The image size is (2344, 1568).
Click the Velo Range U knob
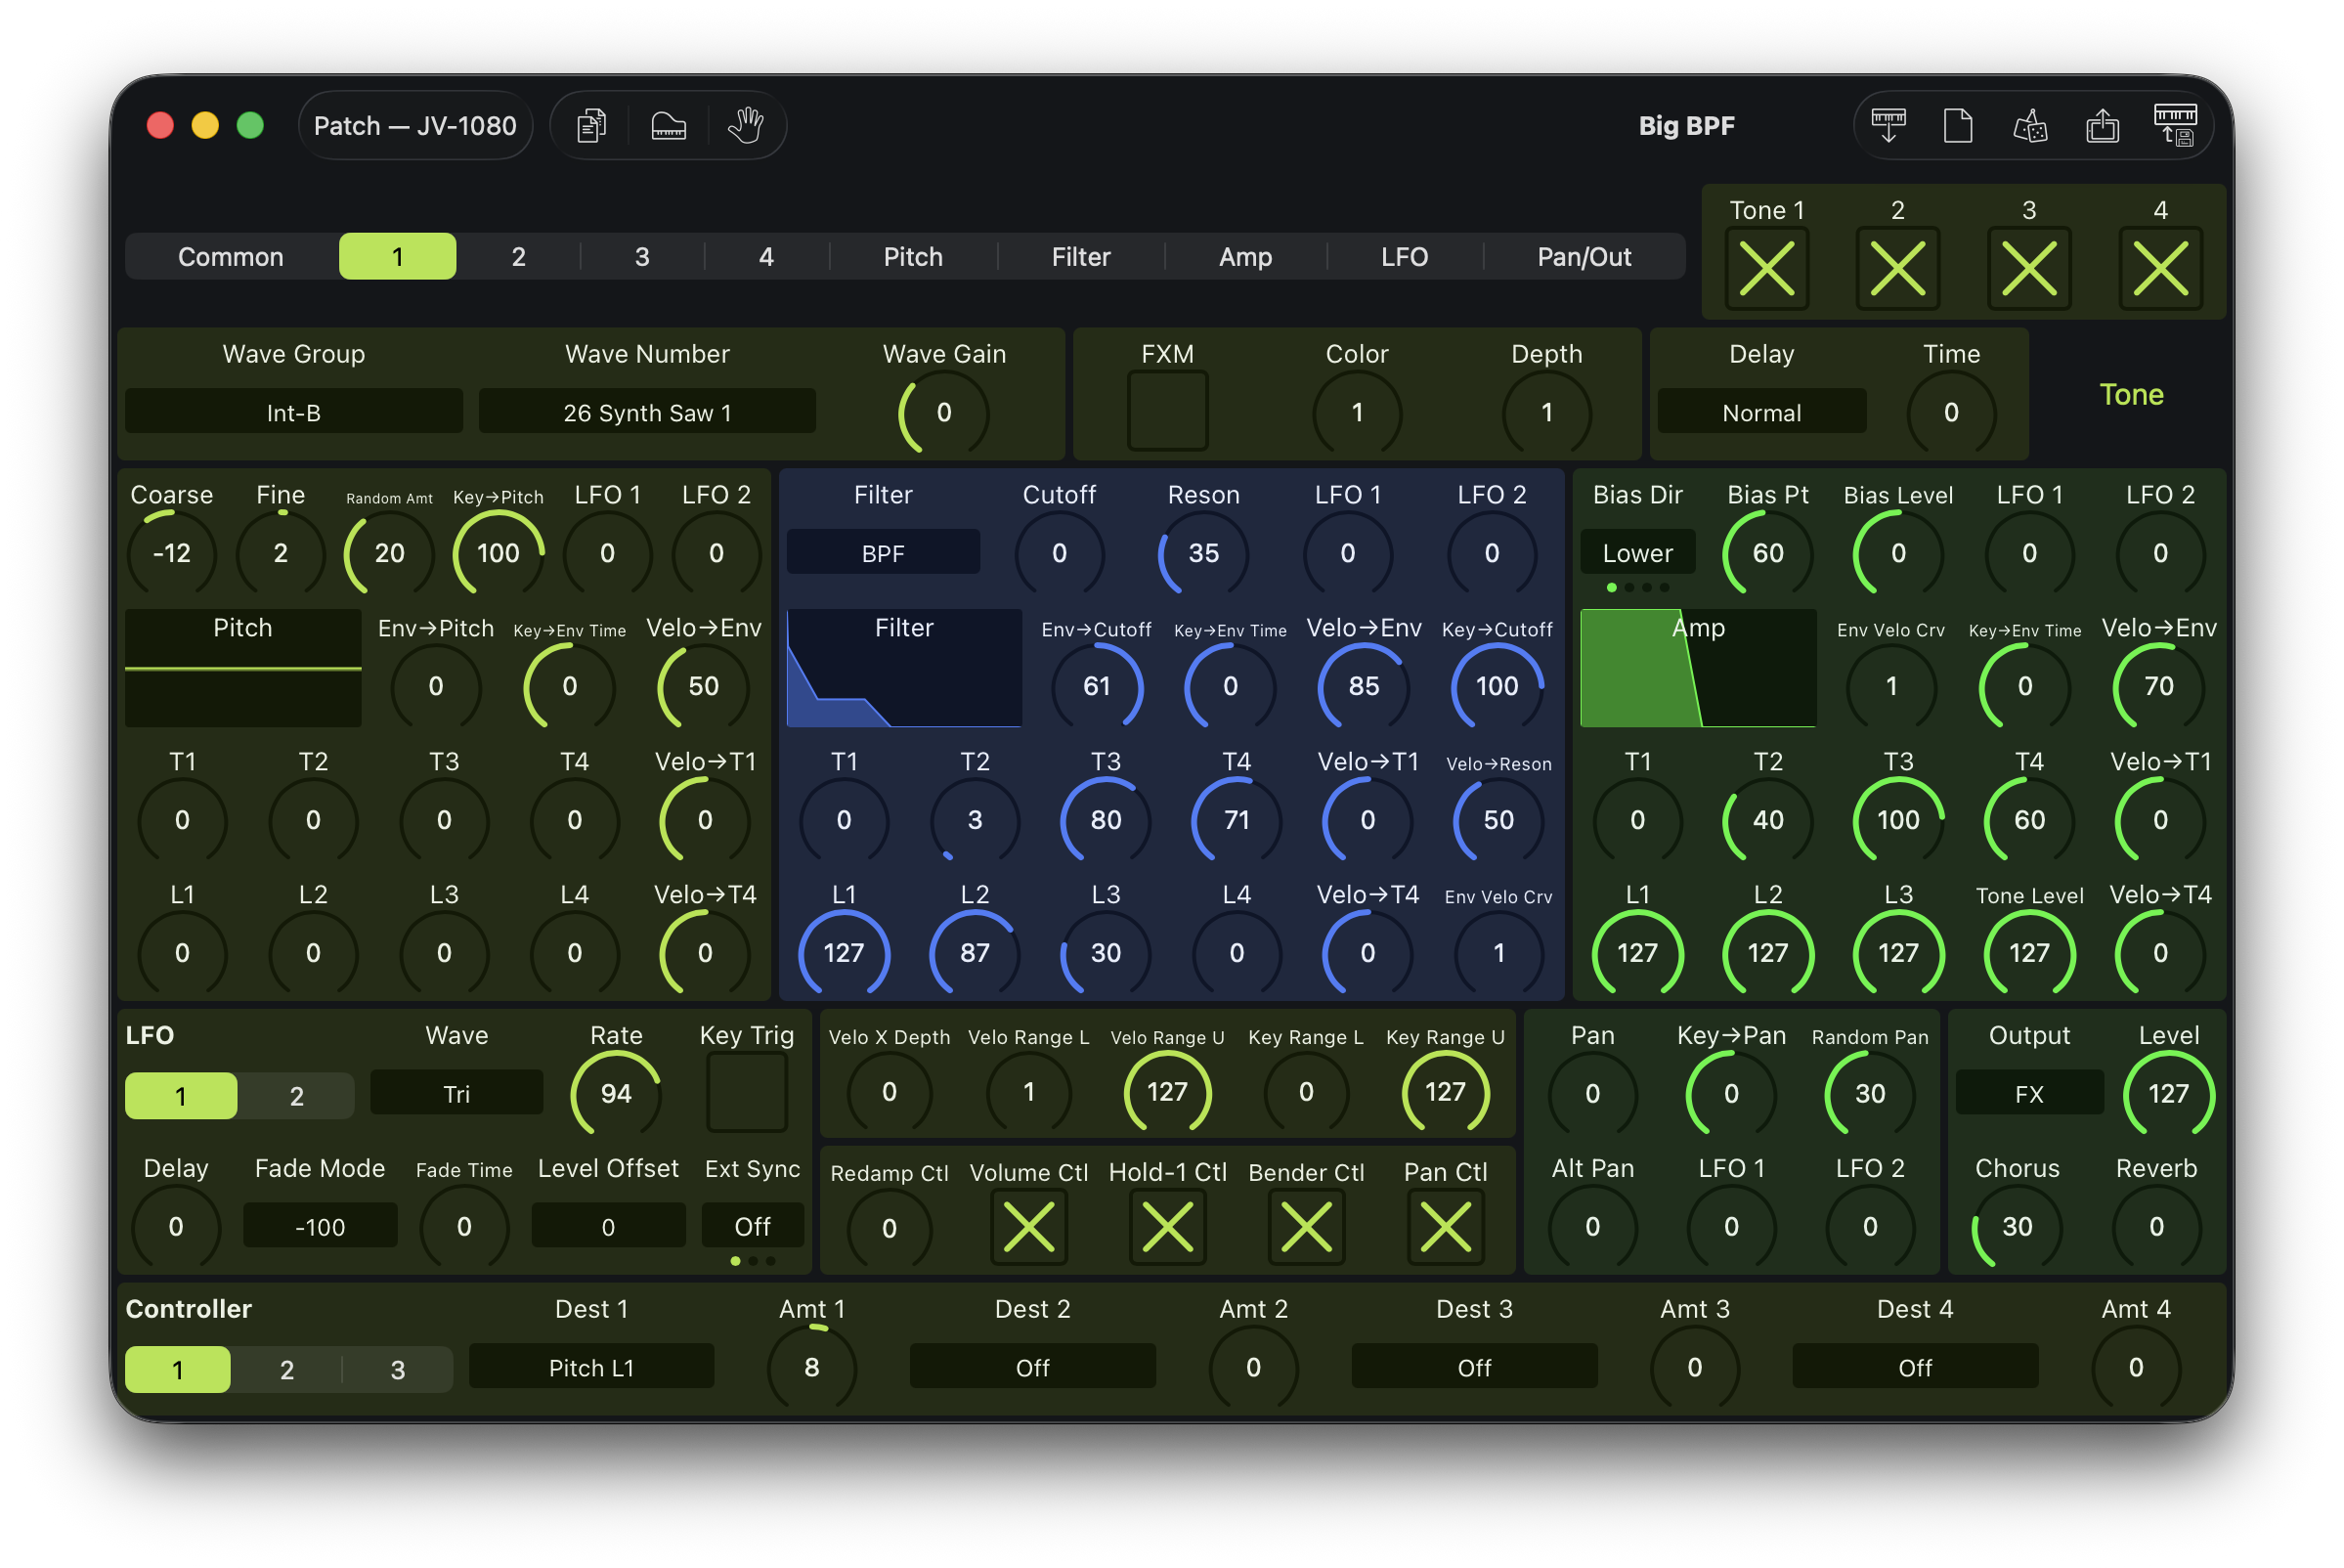point(1167,1093)
